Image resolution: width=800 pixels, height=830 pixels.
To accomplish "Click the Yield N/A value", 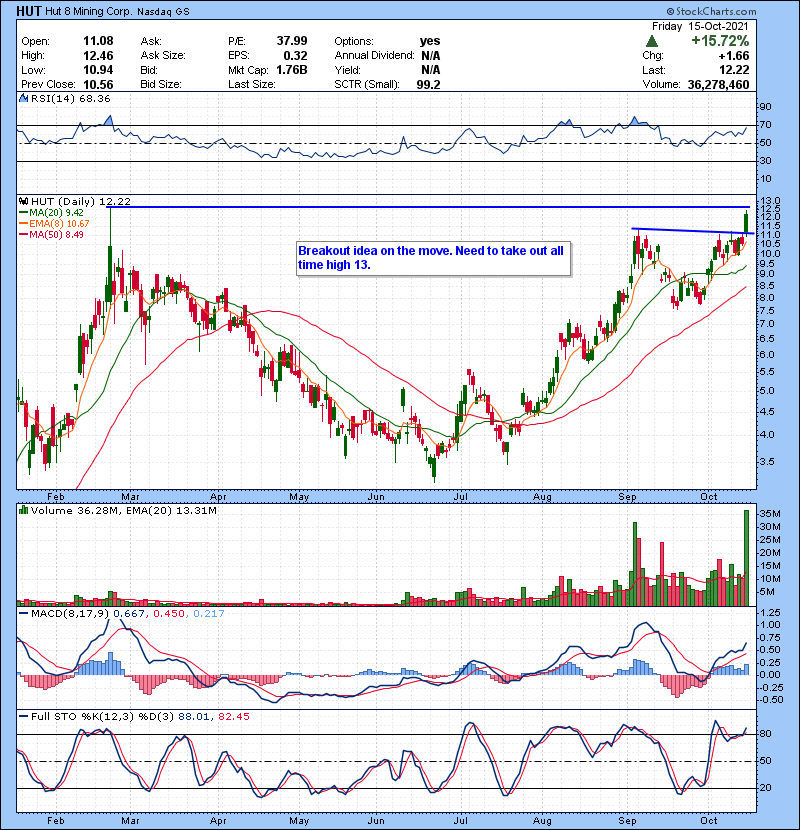I will coord(431,70).
